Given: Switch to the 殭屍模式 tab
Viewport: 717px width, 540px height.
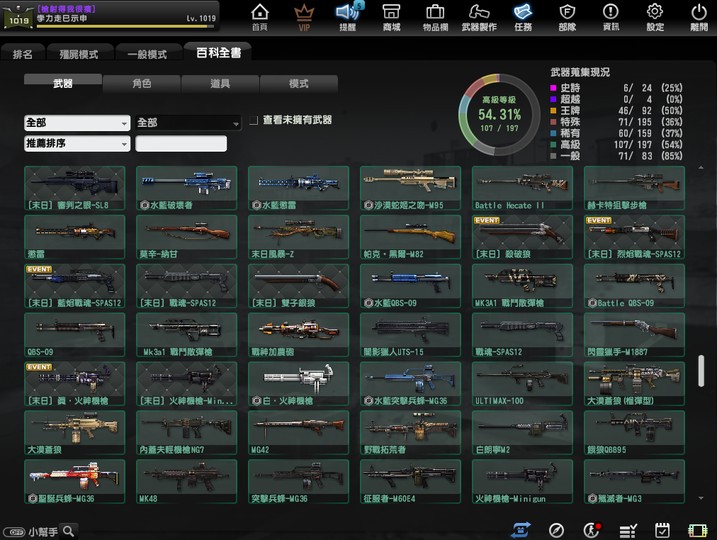Looking at the screenshot, I should (78, 54).
